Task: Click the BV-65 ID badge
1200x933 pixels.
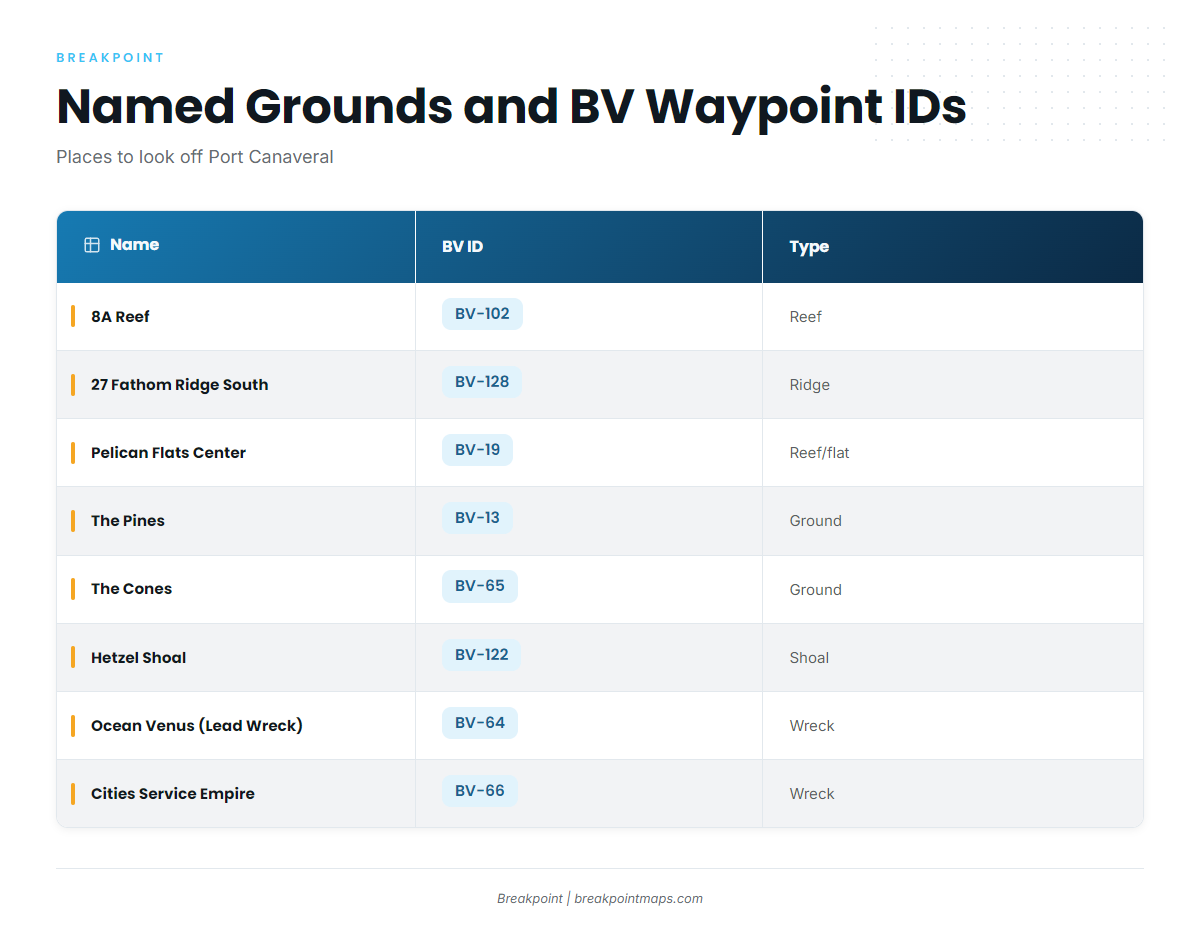Action: point(480,586)
